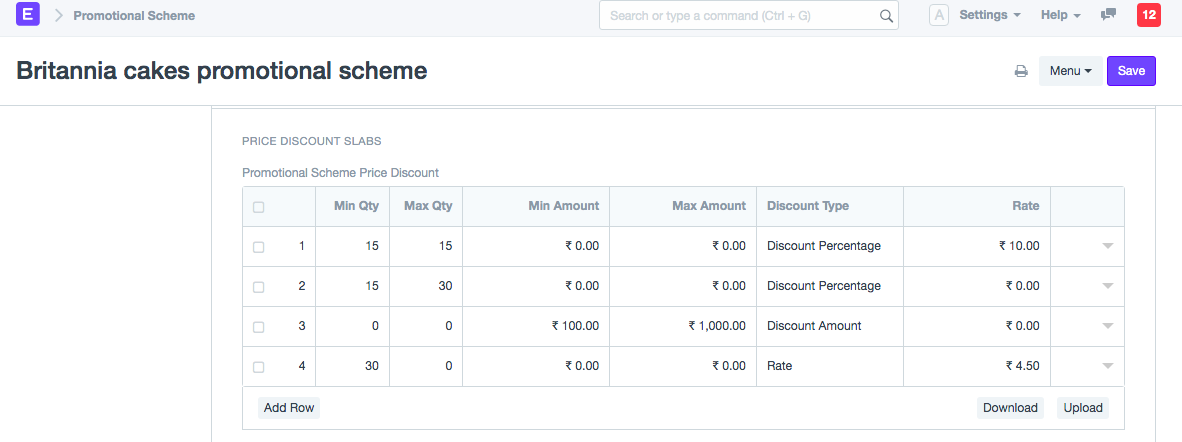Viewport: 1182px width, 442px height.
Task: Tick the checkbox for row 3
Action: [x=259, y=327]
